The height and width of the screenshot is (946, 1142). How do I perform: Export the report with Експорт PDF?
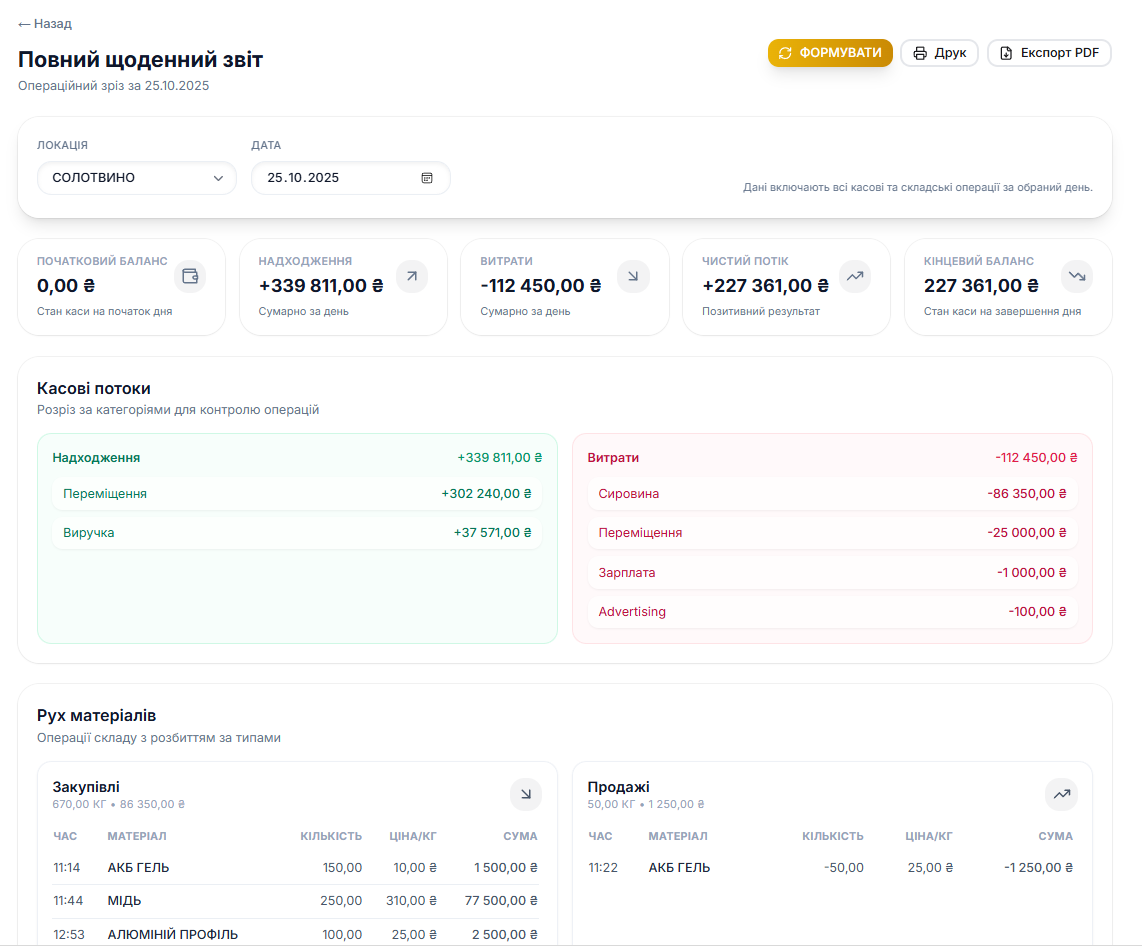point(1049,53)
